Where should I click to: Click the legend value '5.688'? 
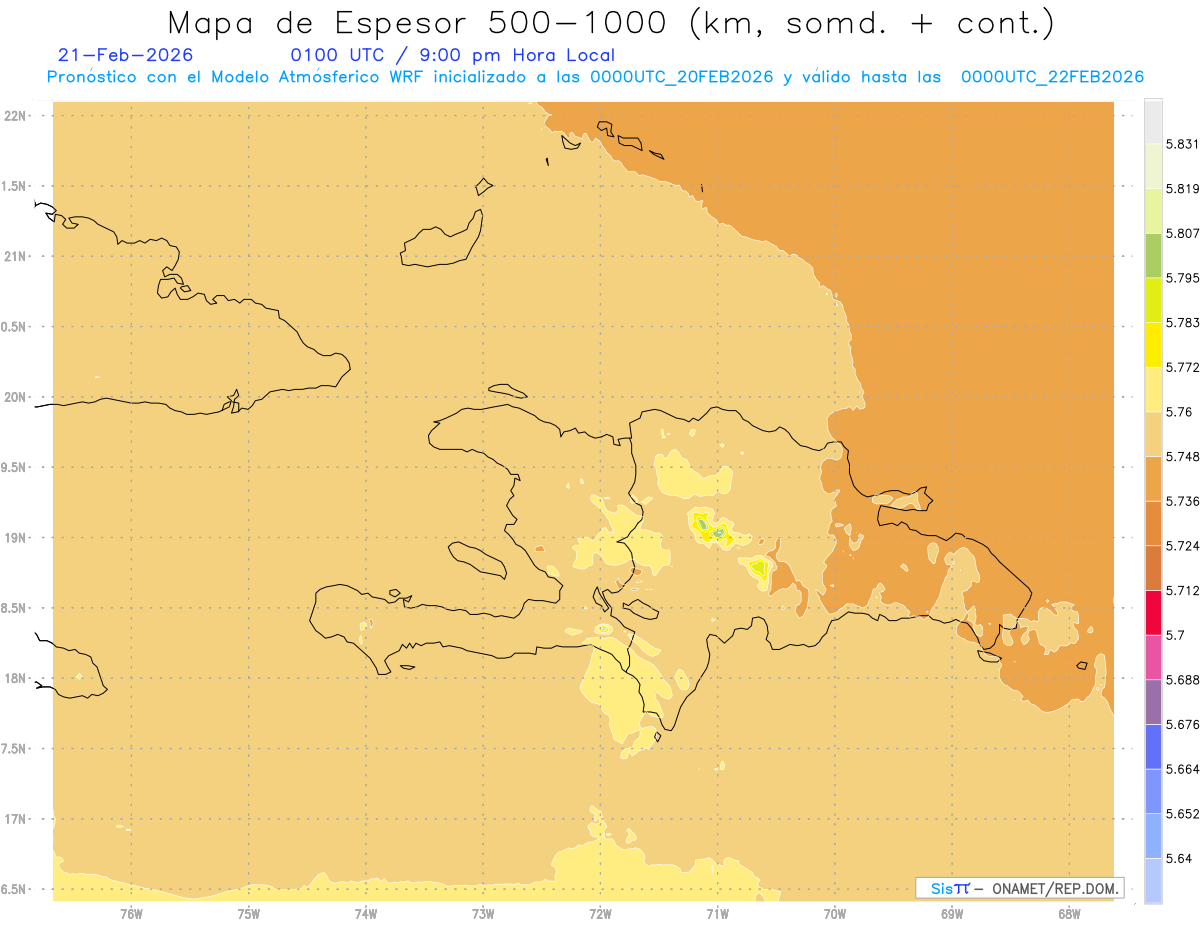[x=1182, y=680]
